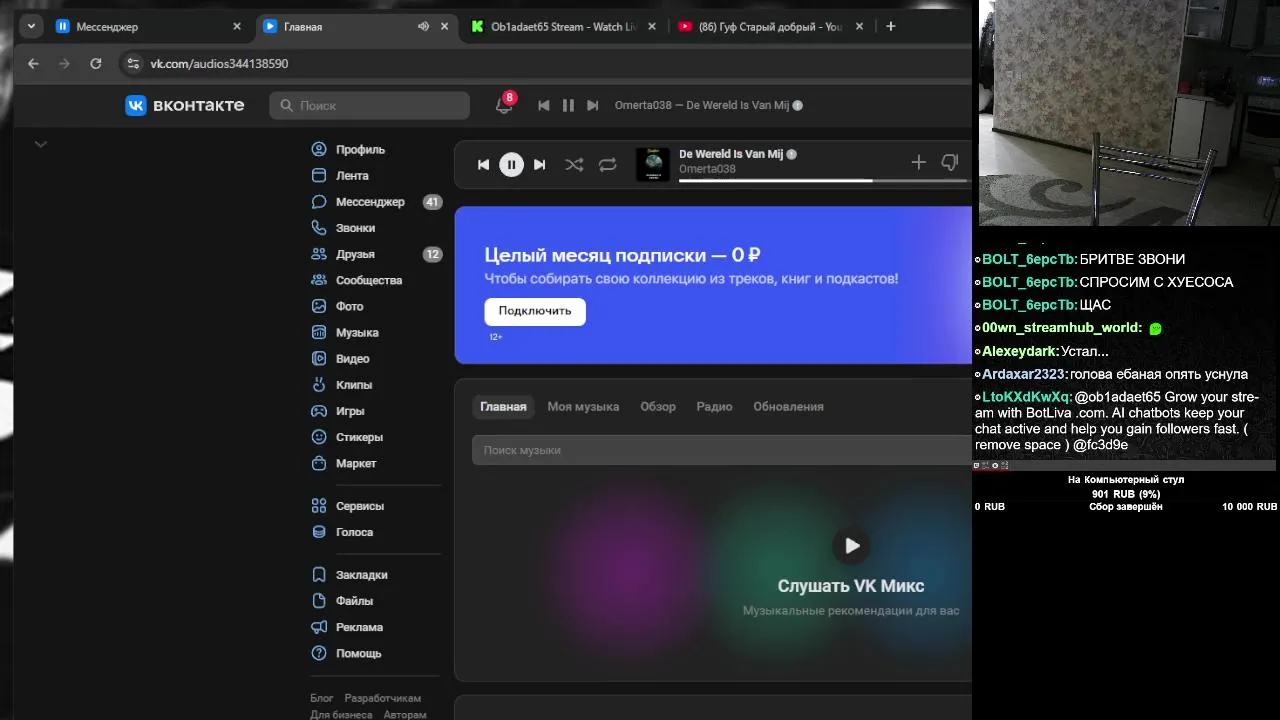Open the Для бизнеса footer link
Image resolution: width=1280 pixels, height=720 pixels.
coord(341,714)
